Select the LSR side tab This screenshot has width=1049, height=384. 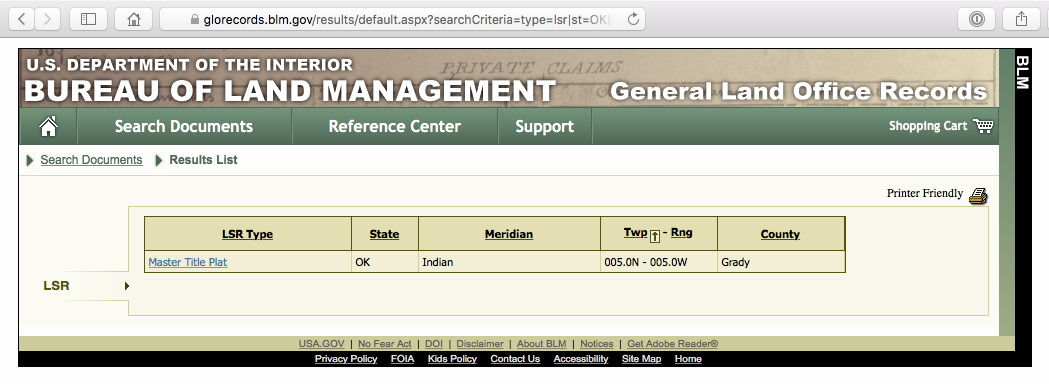point(56,286)
